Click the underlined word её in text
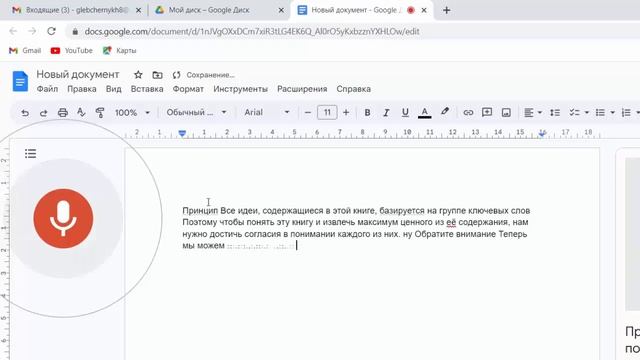The width and height of the screenshot is (640, 360). [451, 222]
